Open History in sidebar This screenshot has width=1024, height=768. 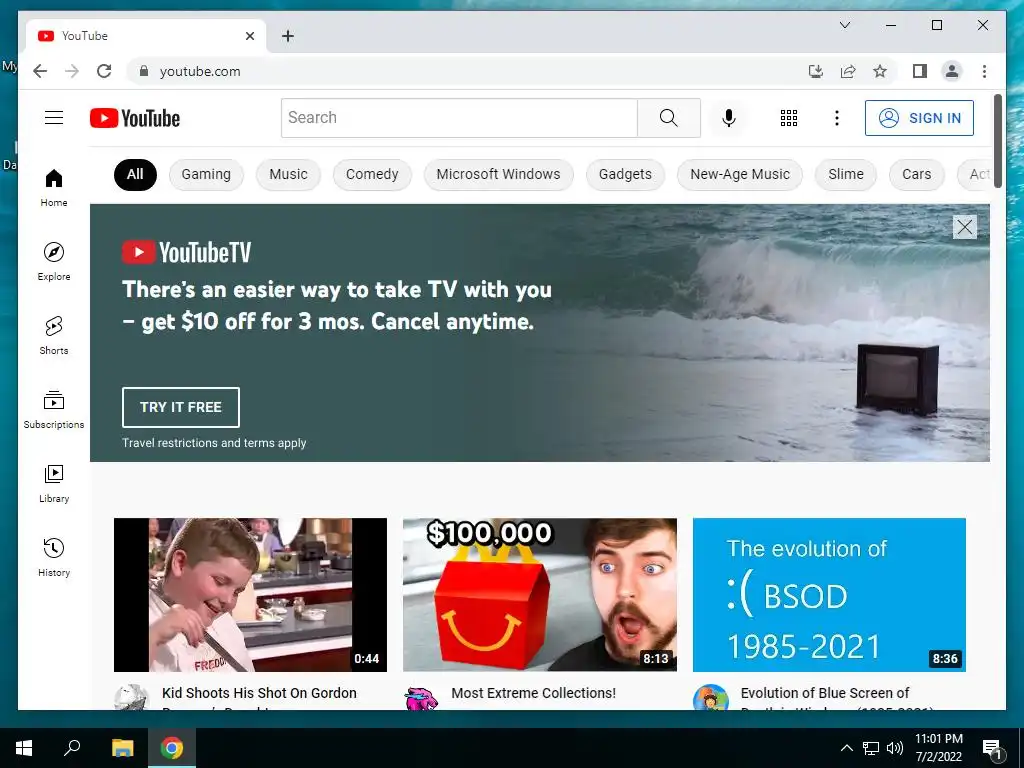54,558
